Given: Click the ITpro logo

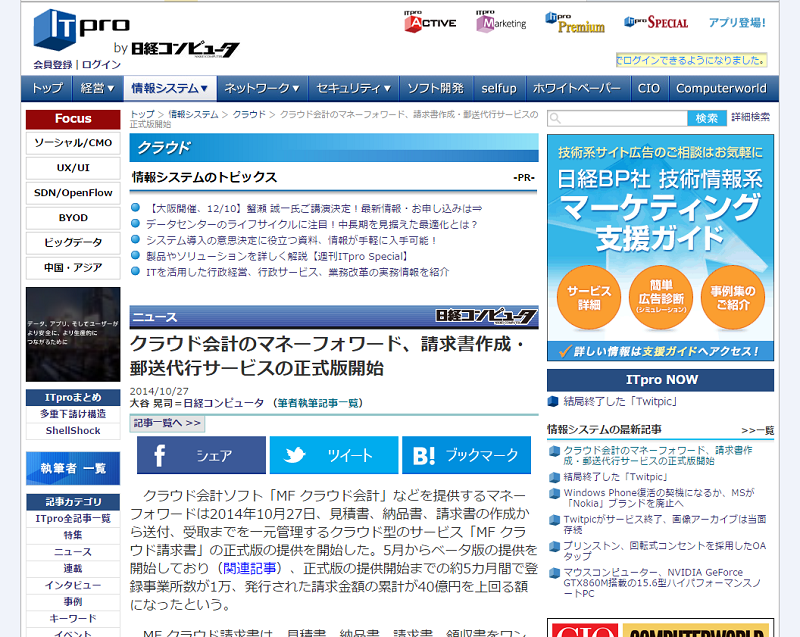Looking at the screenshot, I should 82,29.
